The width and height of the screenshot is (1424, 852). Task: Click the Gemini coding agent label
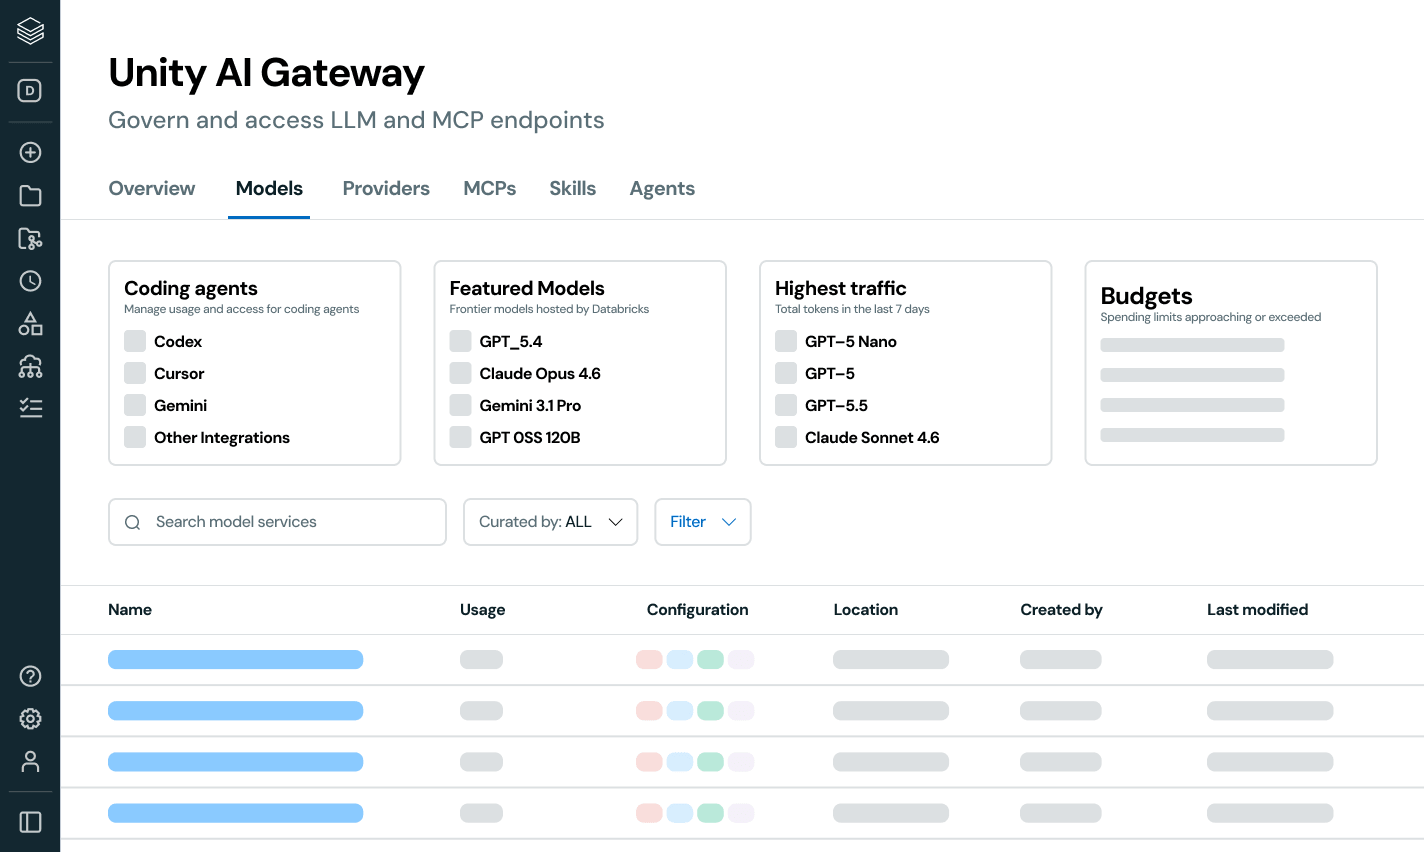point(180,405)
